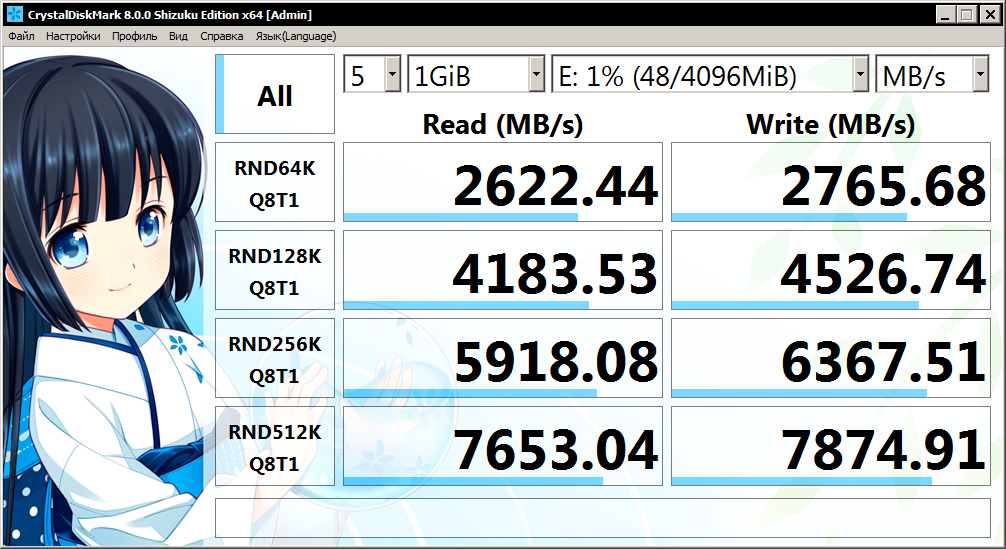Viewport: 1006px width, 549px height.
Task: Open the Справка menu
Action: [221, 36]
